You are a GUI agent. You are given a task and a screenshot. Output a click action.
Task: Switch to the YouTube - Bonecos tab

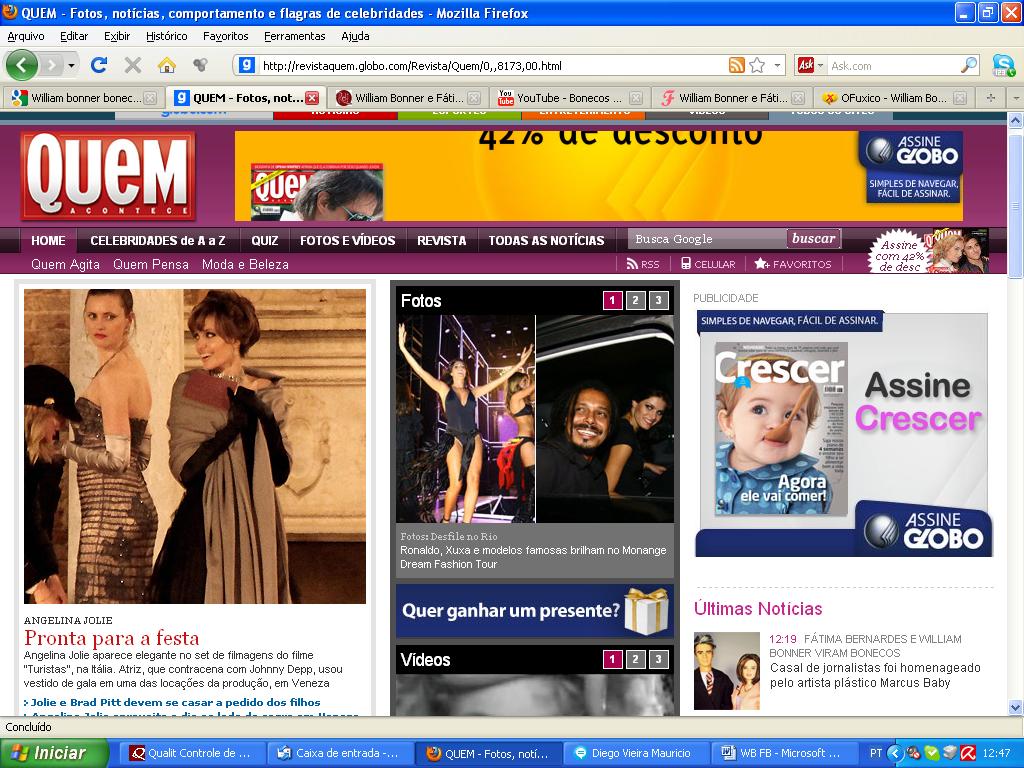[568, 98]
